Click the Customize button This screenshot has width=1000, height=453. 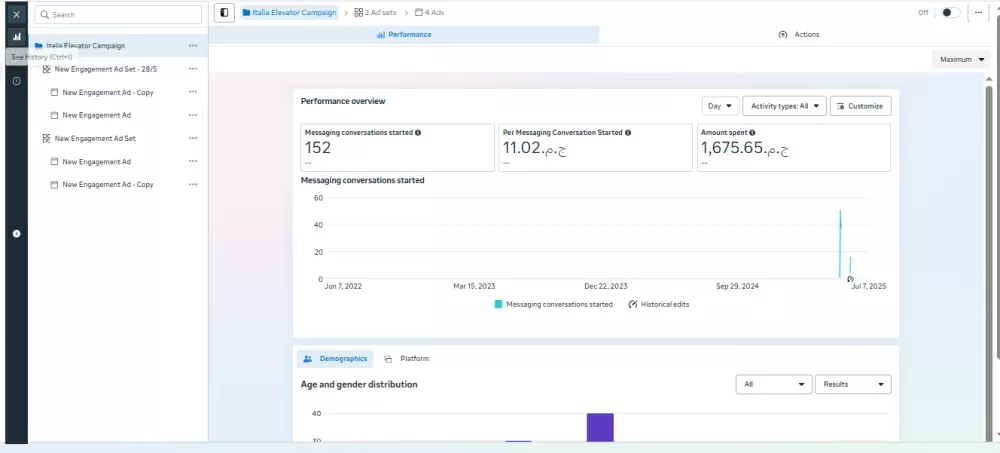(860, 106)
